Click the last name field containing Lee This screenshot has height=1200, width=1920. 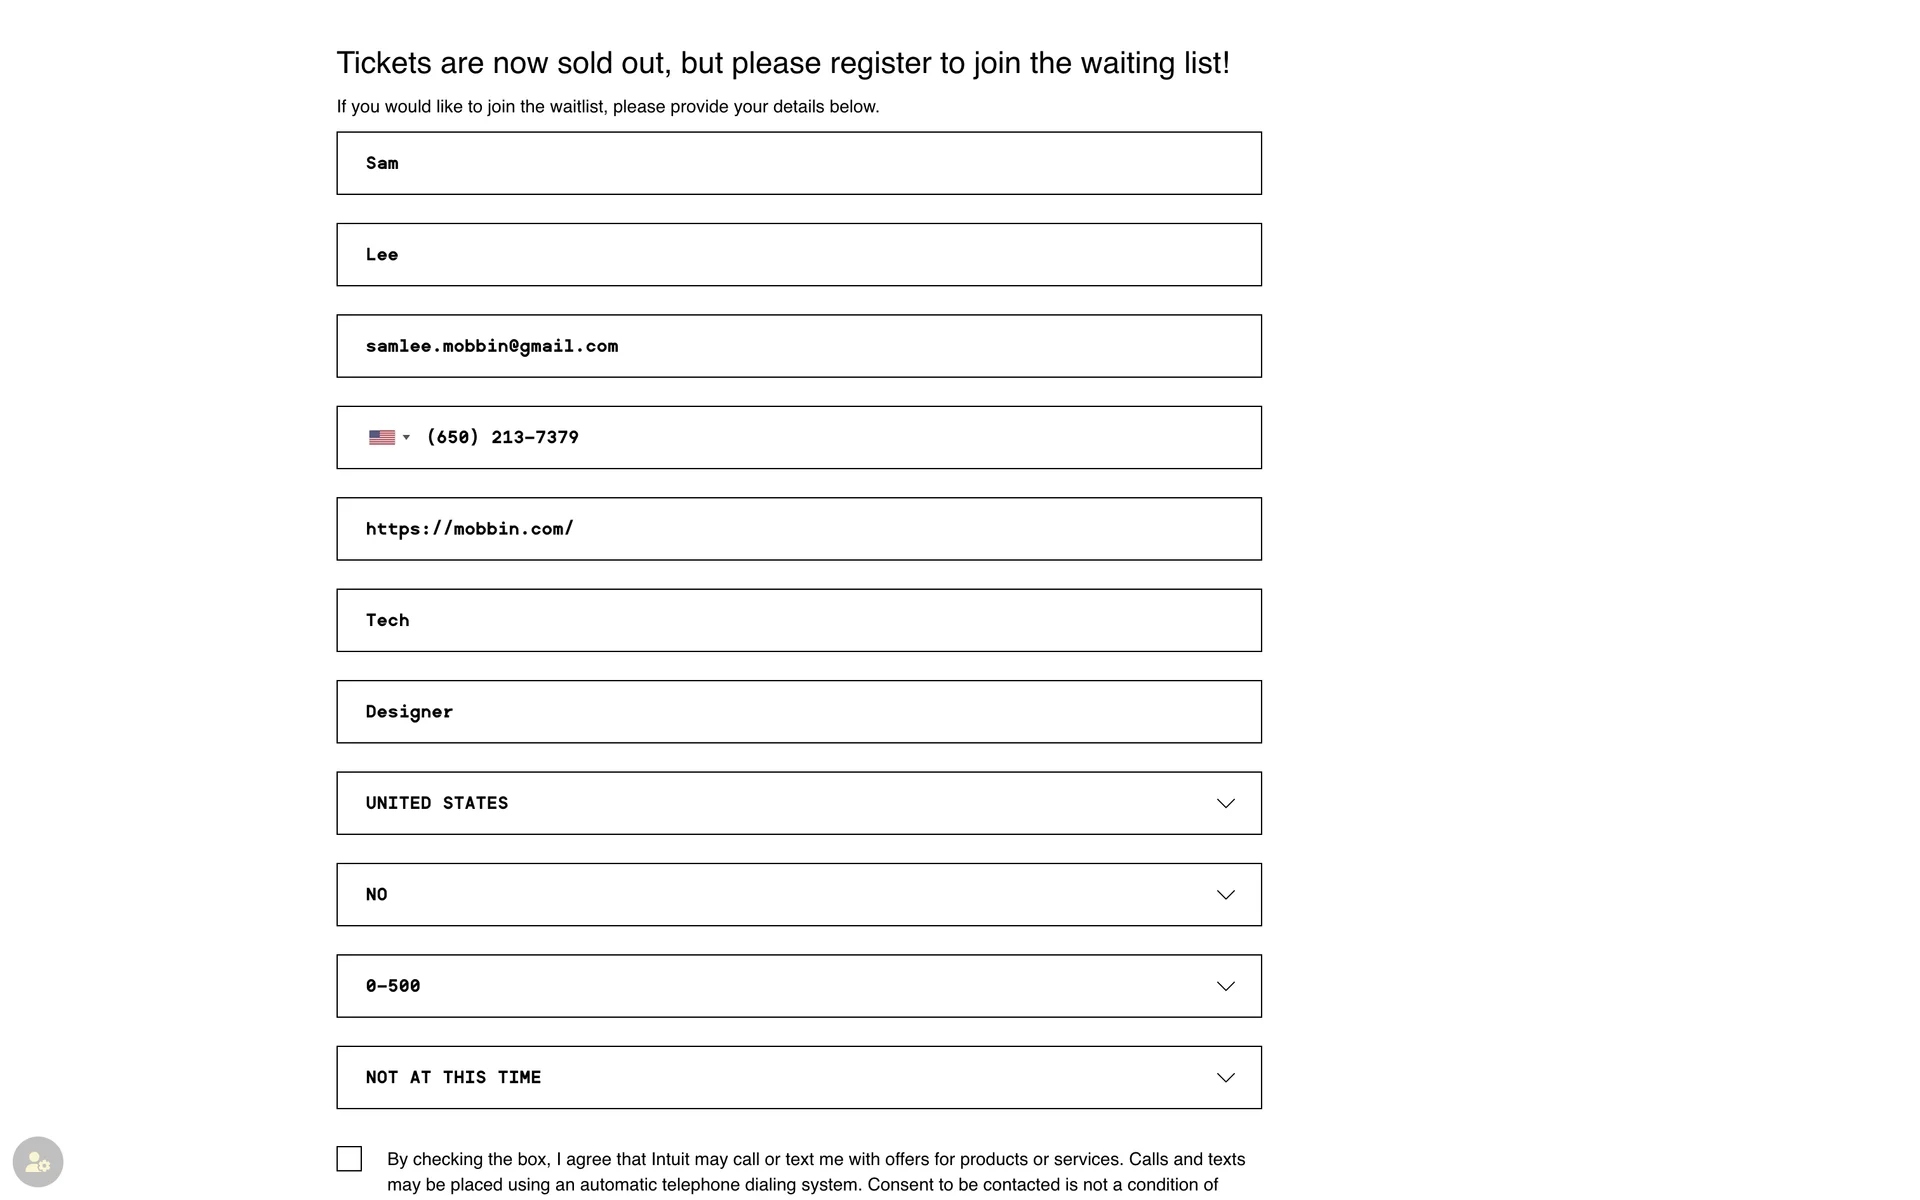point(799,255)
